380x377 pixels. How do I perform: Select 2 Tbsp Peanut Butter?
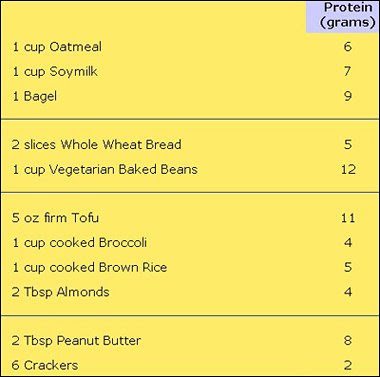point(76,341)
